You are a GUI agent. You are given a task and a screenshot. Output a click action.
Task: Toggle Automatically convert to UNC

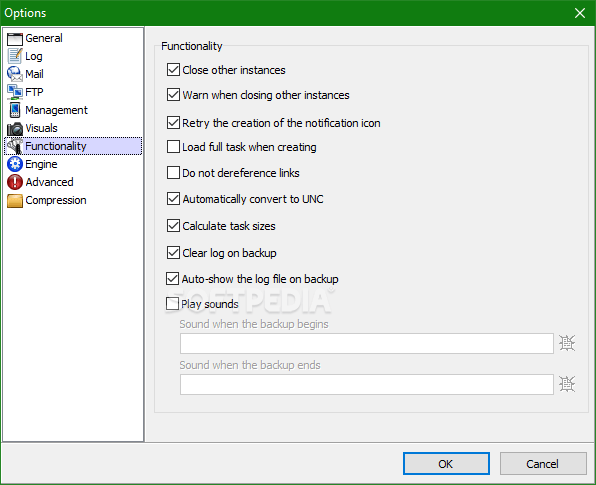click(173, 199)
